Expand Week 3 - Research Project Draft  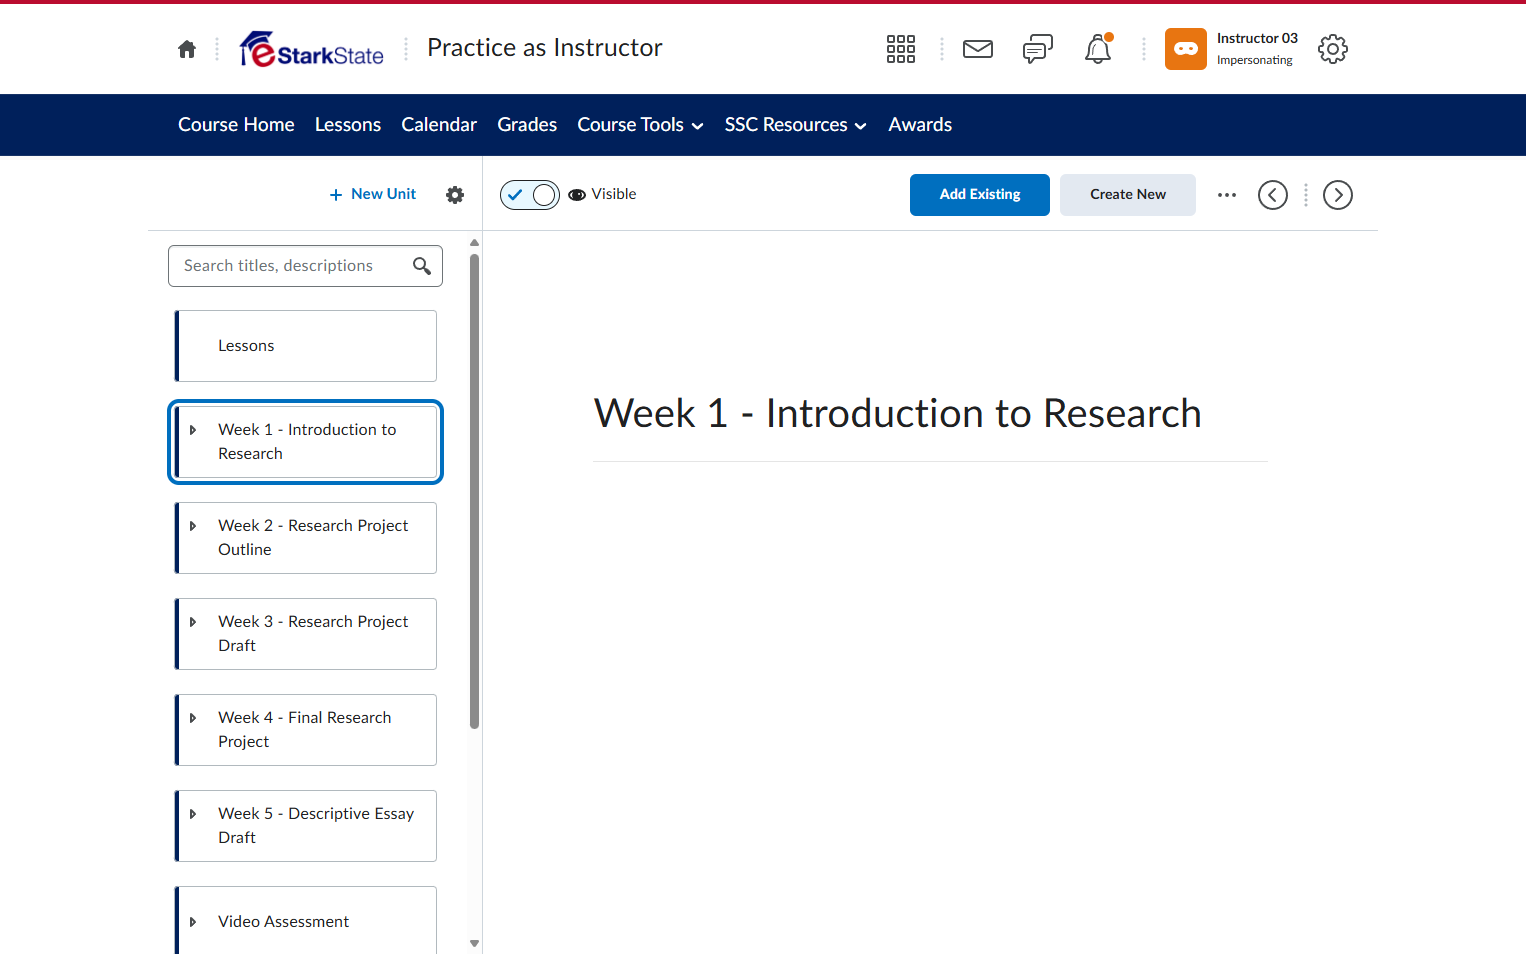click(193, 622)
